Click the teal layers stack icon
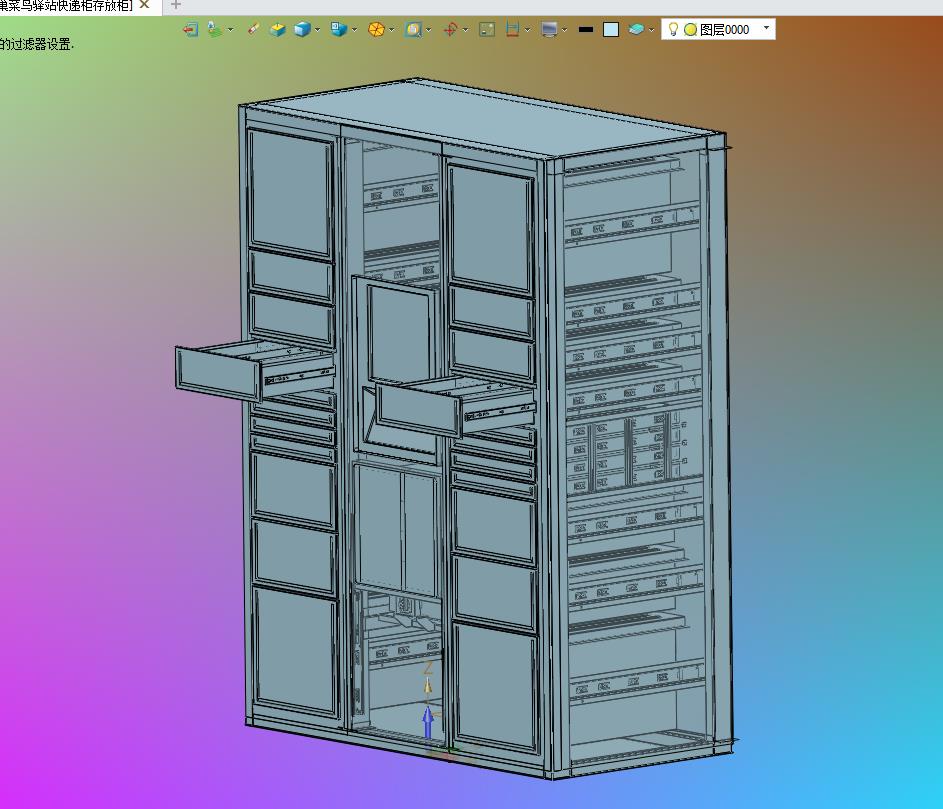This screenshot has width=943, height=809. click(x=636, y=29)
